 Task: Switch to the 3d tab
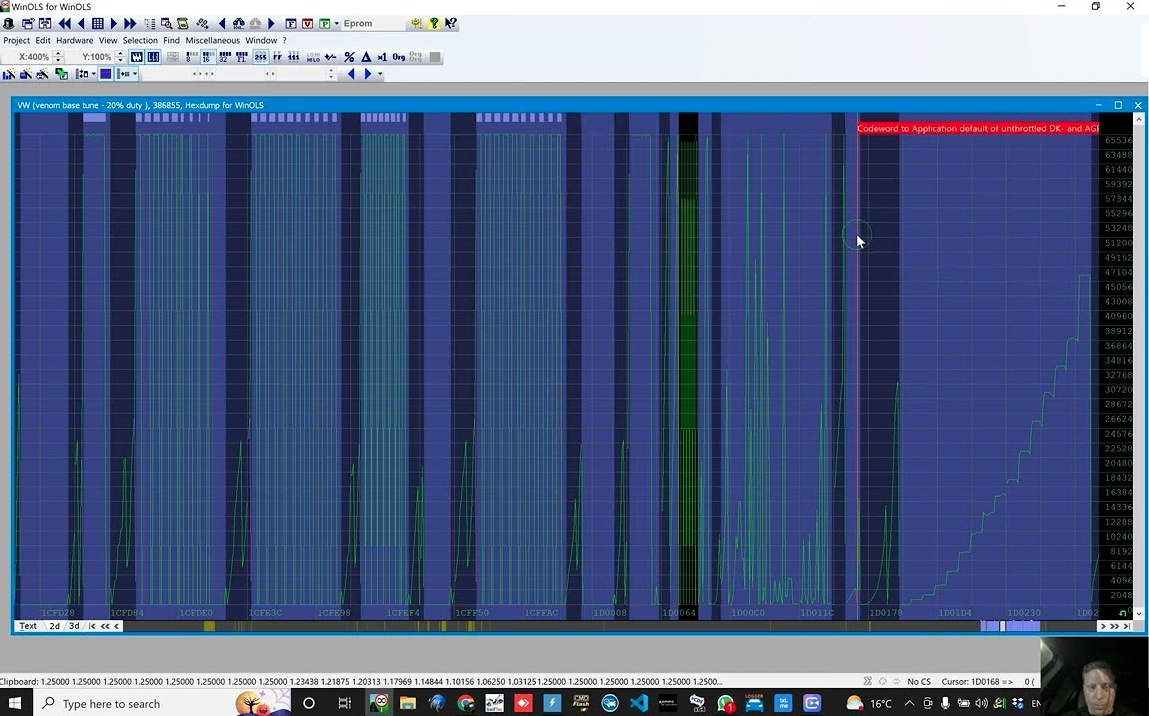(x=73, y=626)
